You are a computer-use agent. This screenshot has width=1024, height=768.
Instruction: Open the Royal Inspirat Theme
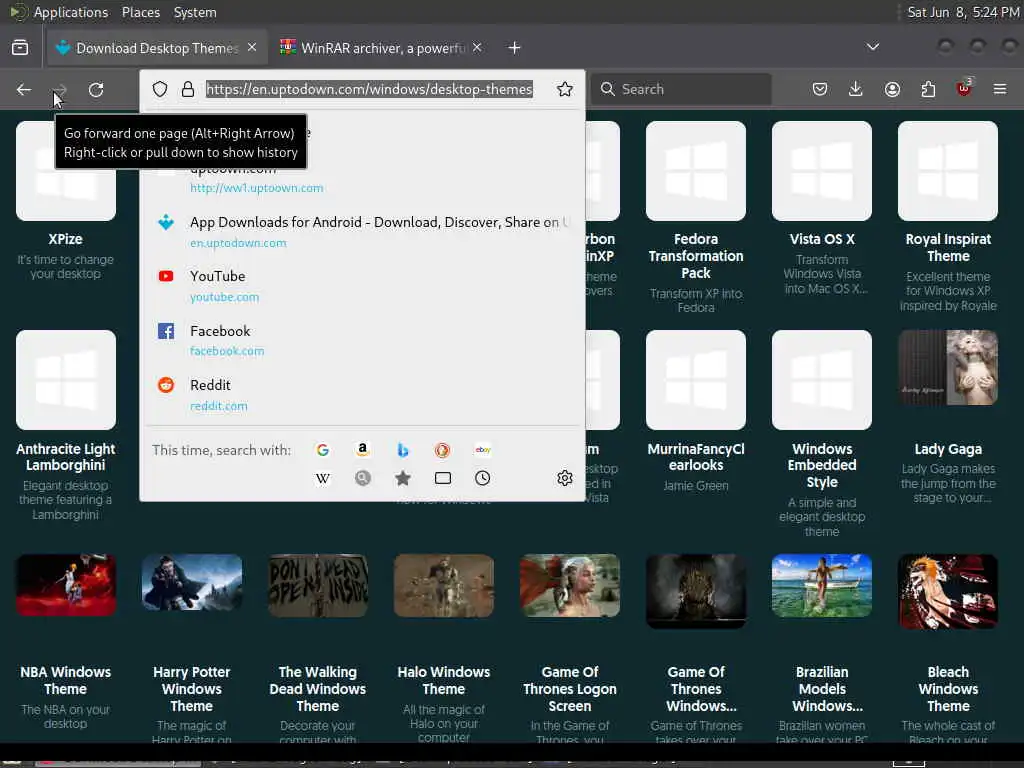[x=948, y=171]
